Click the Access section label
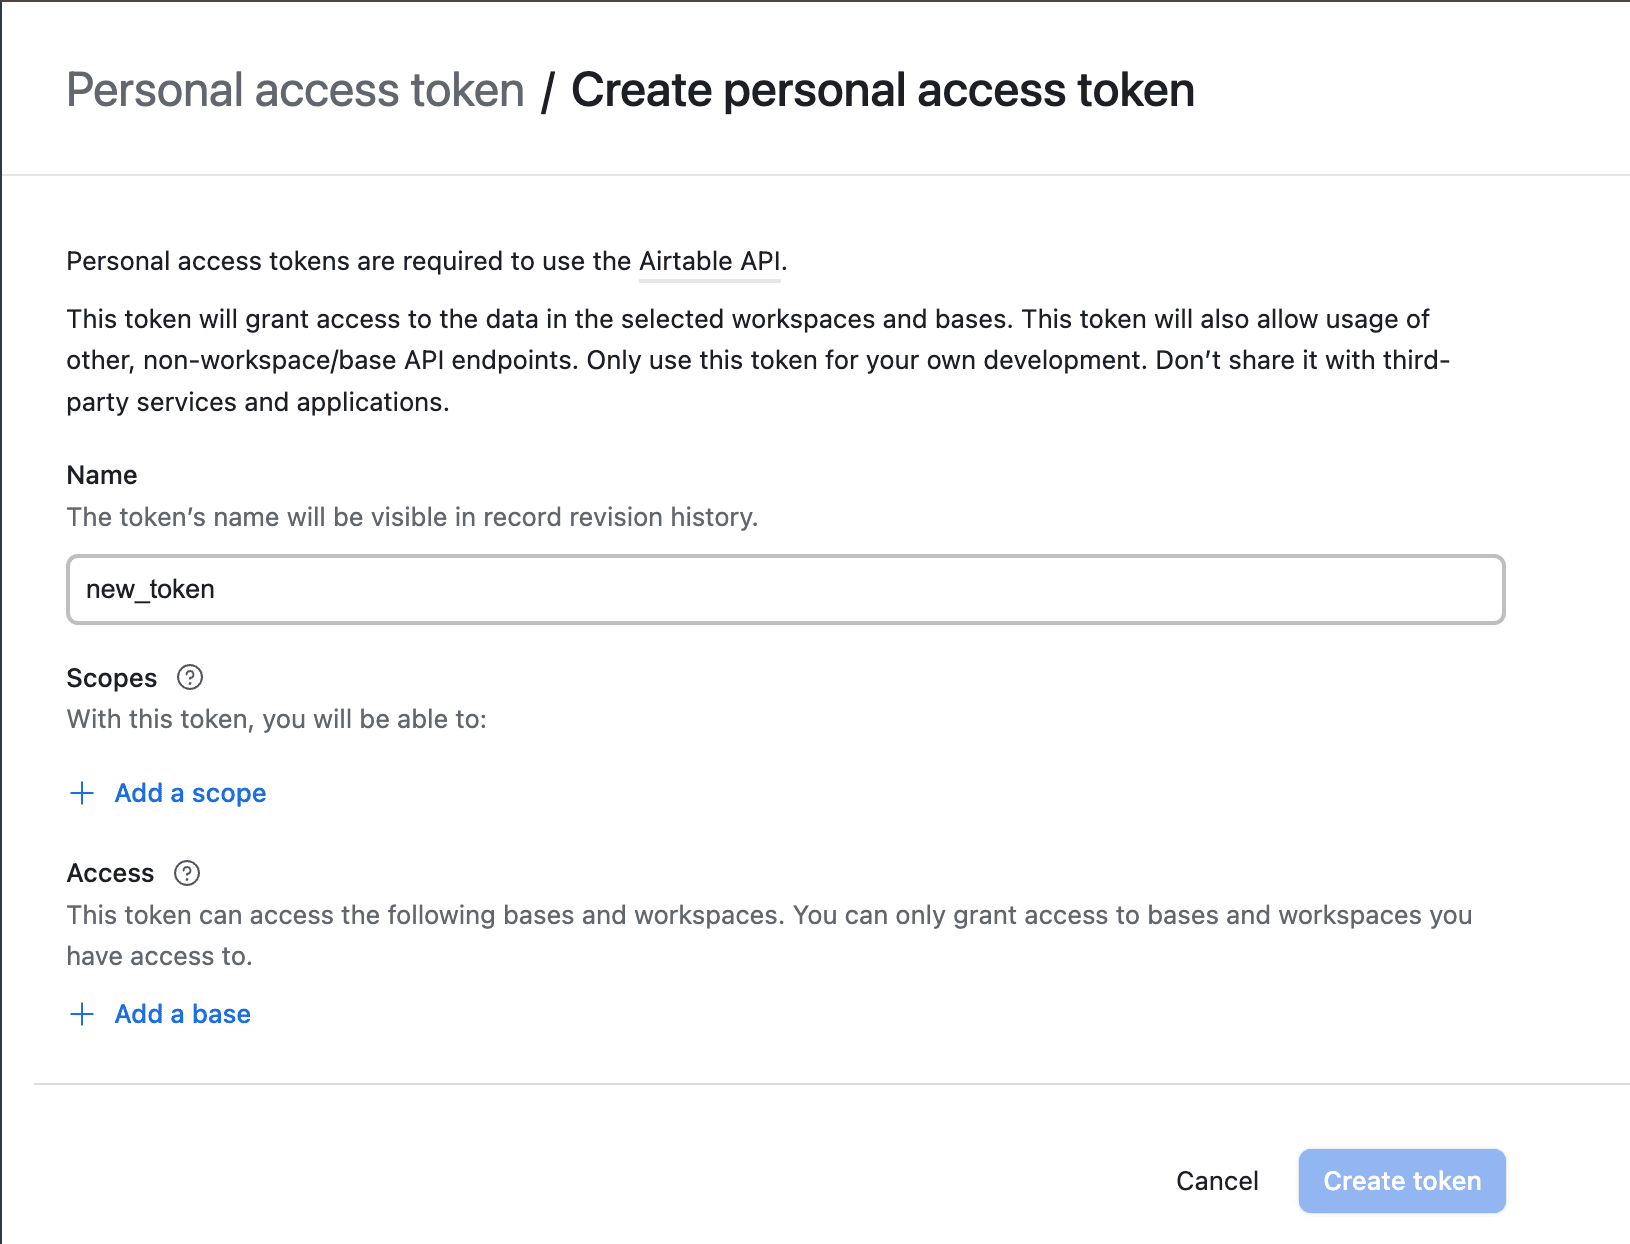The width and height of the screenshot is (1630, 1244). click(110, 873)
